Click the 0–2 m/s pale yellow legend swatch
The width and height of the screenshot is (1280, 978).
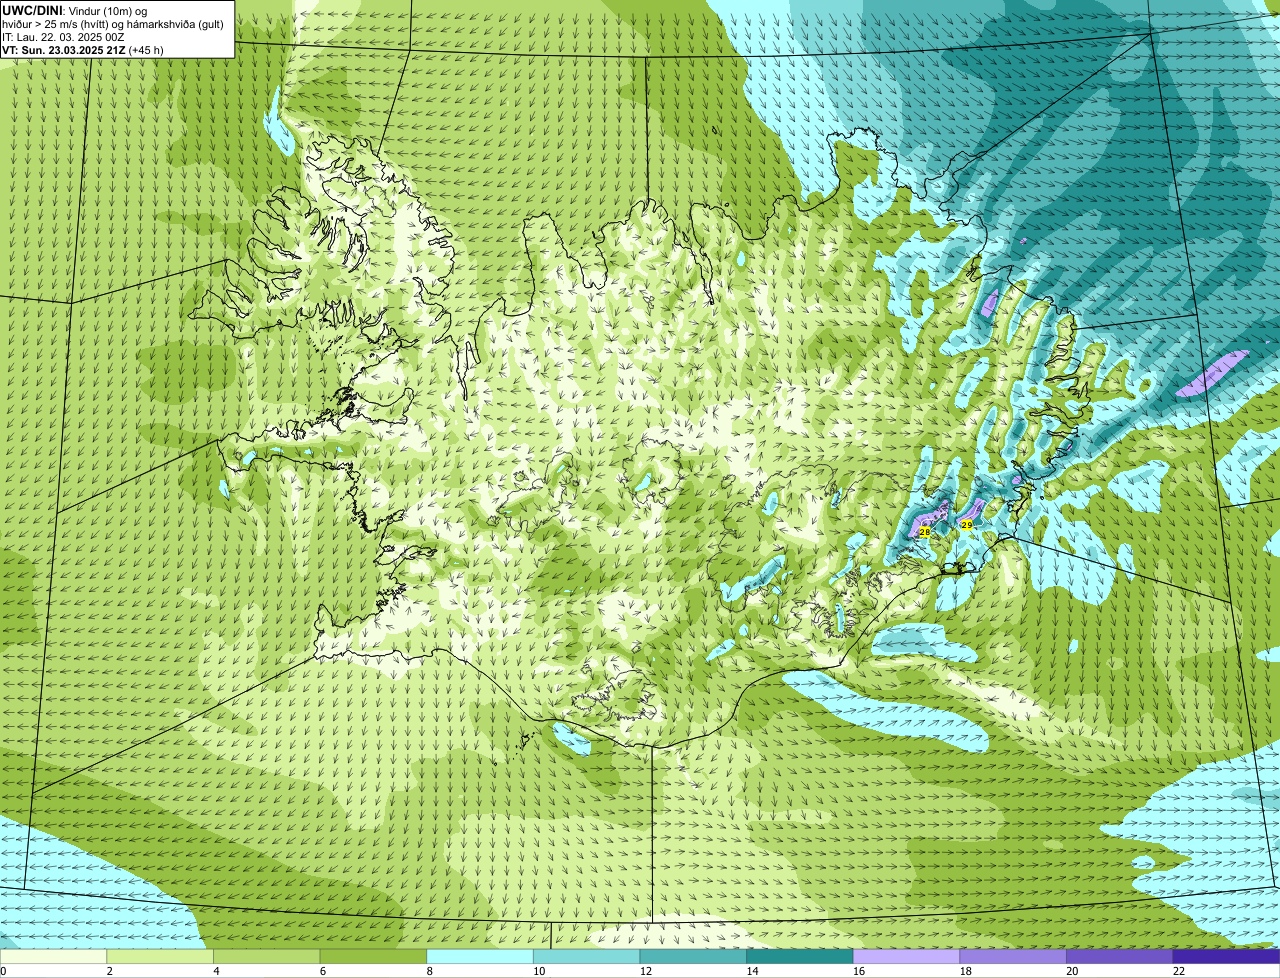click(53, 956)
